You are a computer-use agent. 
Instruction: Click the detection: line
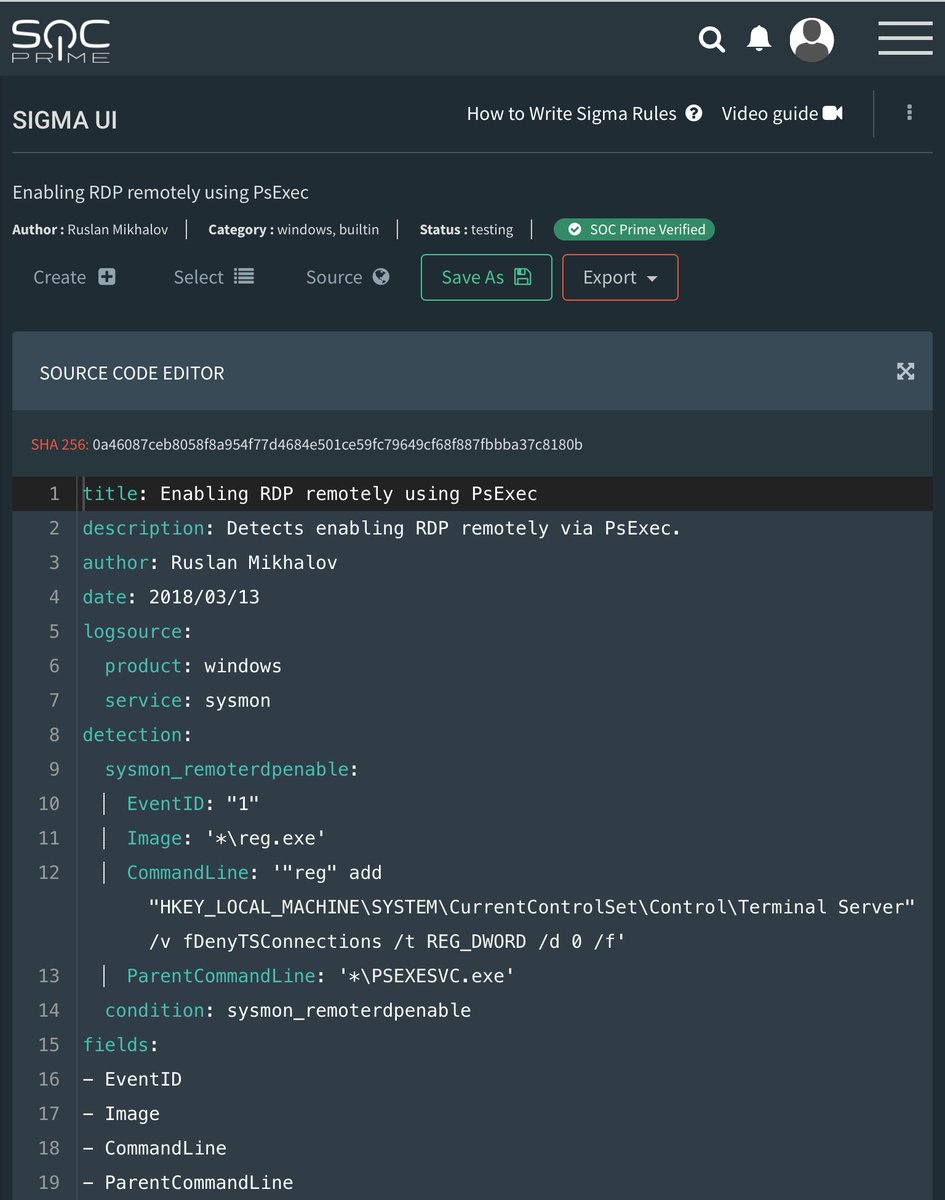click(x=137, y=735)
